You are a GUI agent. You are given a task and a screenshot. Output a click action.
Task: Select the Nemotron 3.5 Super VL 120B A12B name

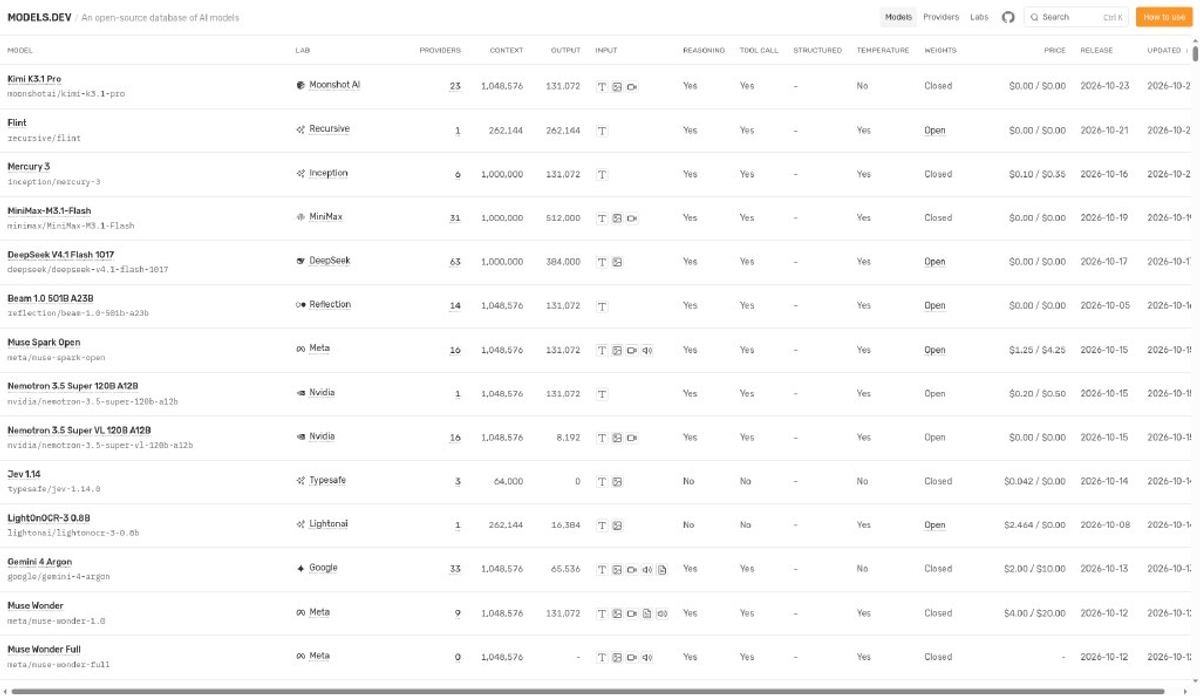[x=79, y=430]
